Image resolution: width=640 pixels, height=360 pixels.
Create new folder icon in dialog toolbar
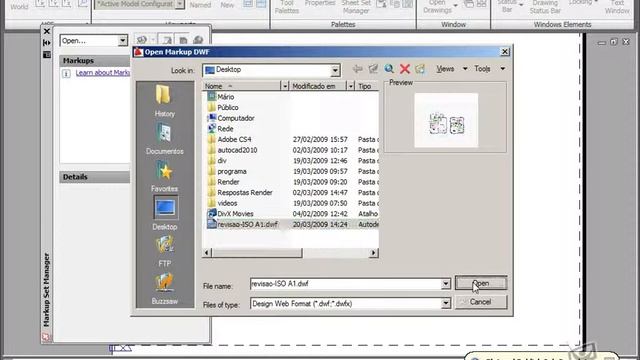point(420,69)
